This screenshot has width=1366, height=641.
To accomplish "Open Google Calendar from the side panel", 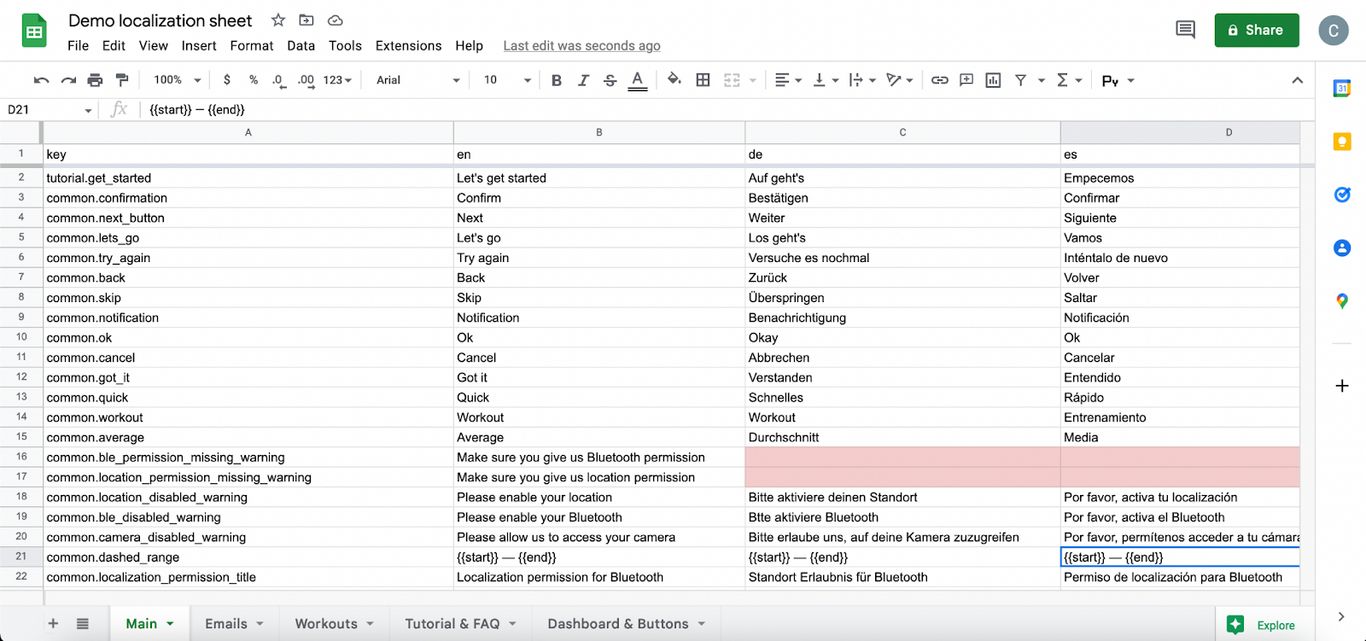I will coord(1342,88).
